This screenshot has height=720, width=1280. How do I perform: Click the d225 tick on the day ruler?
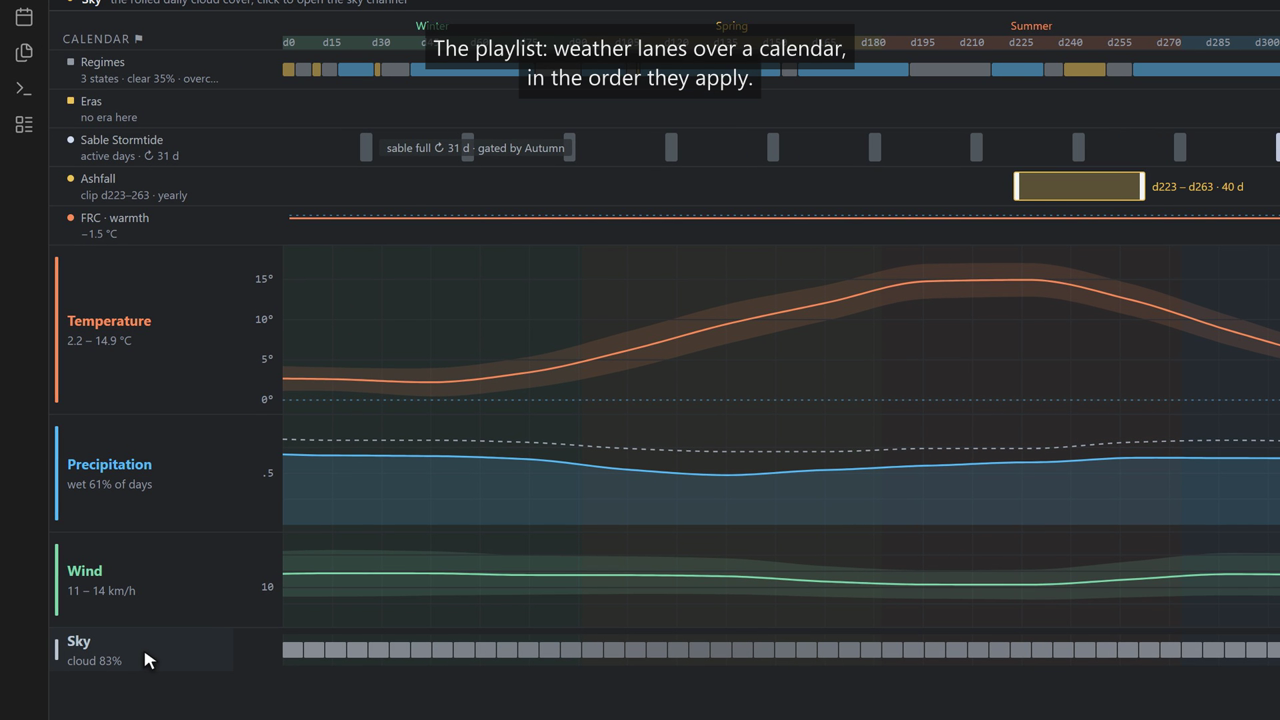(1021, 43)
